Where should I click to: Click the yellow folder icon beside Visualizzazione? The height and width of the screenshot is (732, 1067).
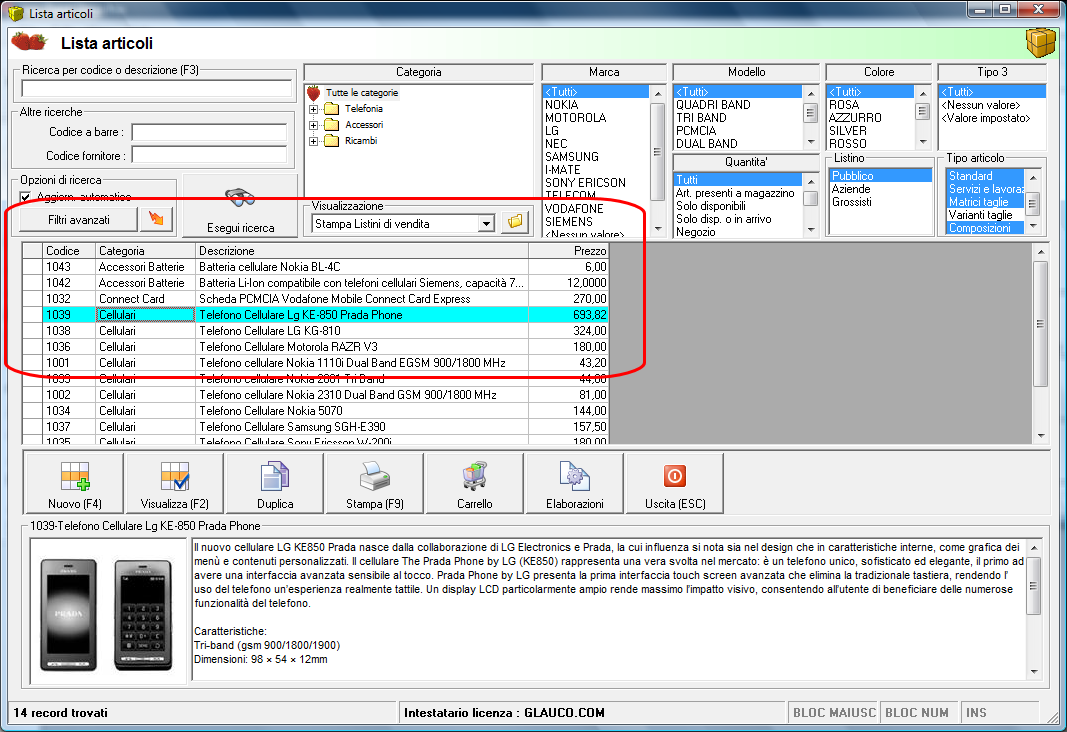click(515, 222)
